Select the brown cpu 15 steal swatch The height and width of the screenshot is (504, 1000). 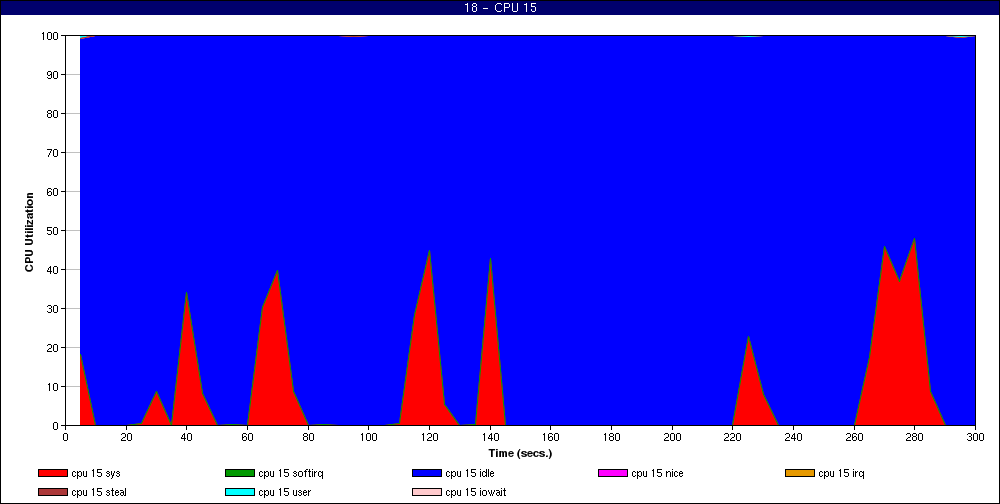53,492
